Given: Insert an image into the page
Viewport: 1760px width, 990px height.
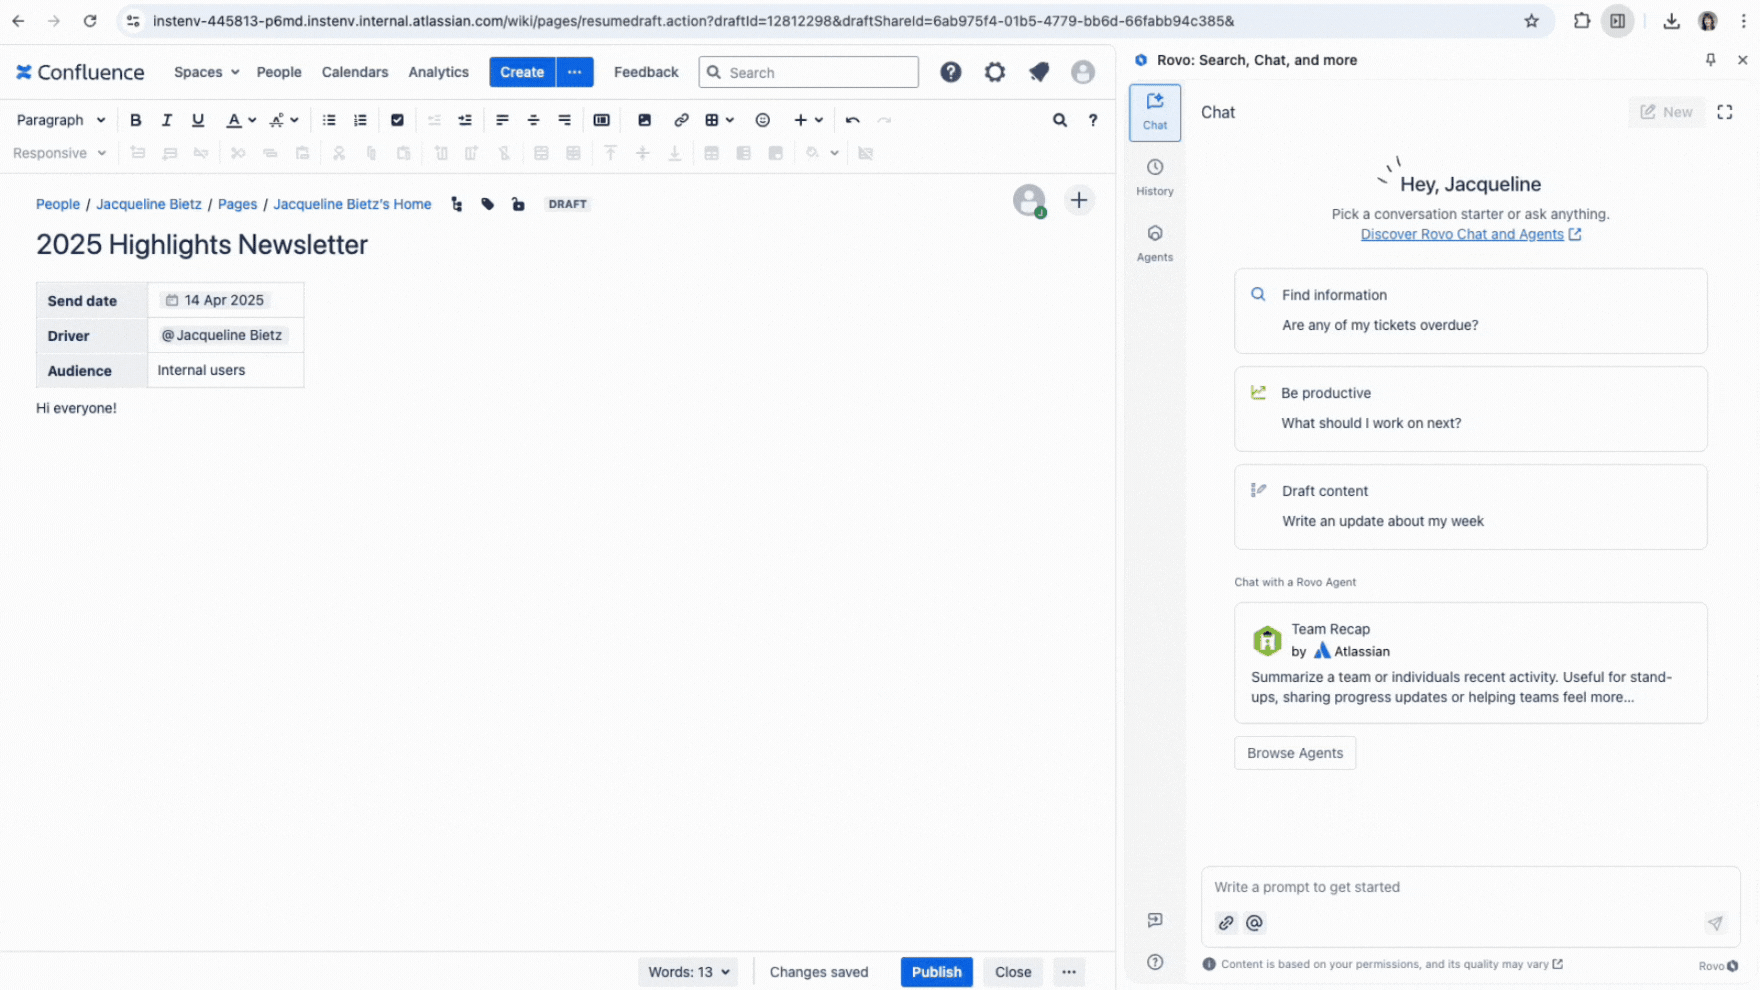Looking at the screenshot, I should 645,120.
